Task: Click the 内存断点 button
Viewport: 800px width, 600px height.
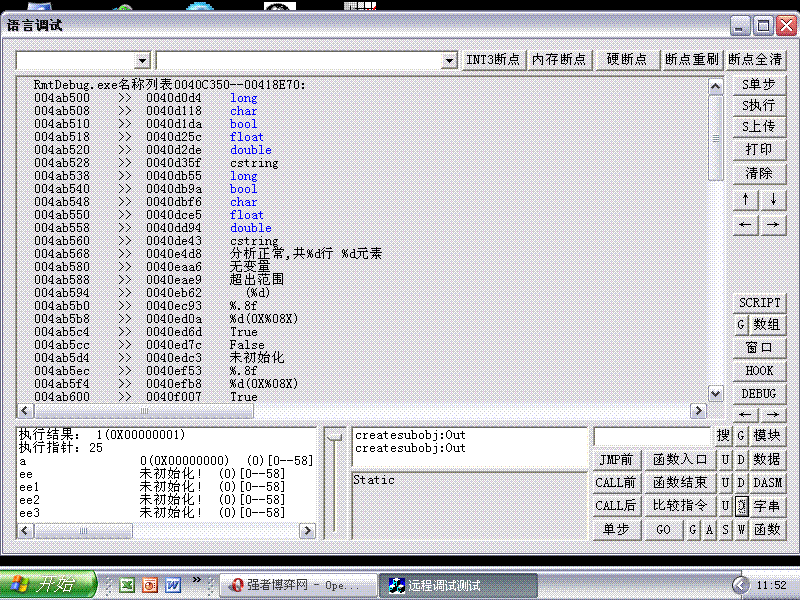Action: point(559,60)
